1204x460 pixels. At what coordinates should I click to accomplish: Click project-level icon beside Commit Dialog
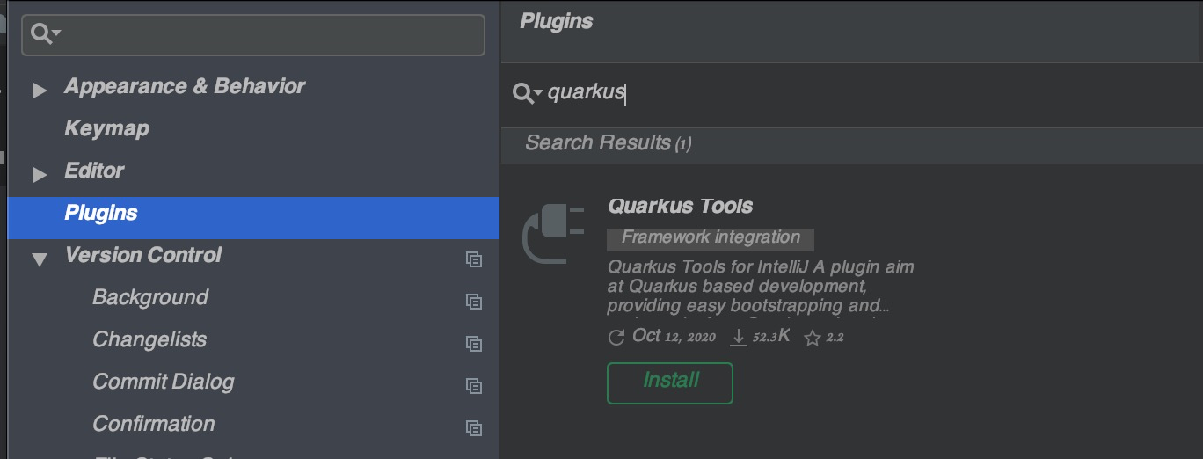click(474, 385)
